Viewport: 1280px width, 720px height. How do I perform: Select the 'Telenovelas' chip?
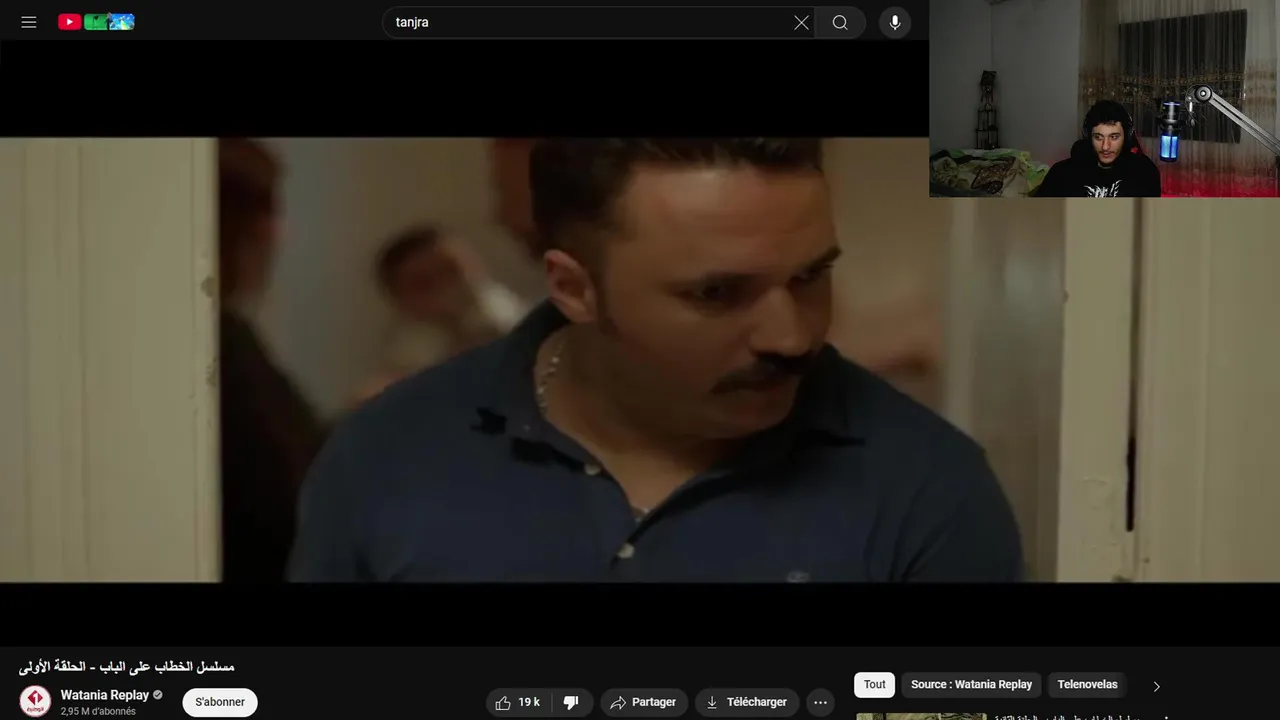point(1088,685)
